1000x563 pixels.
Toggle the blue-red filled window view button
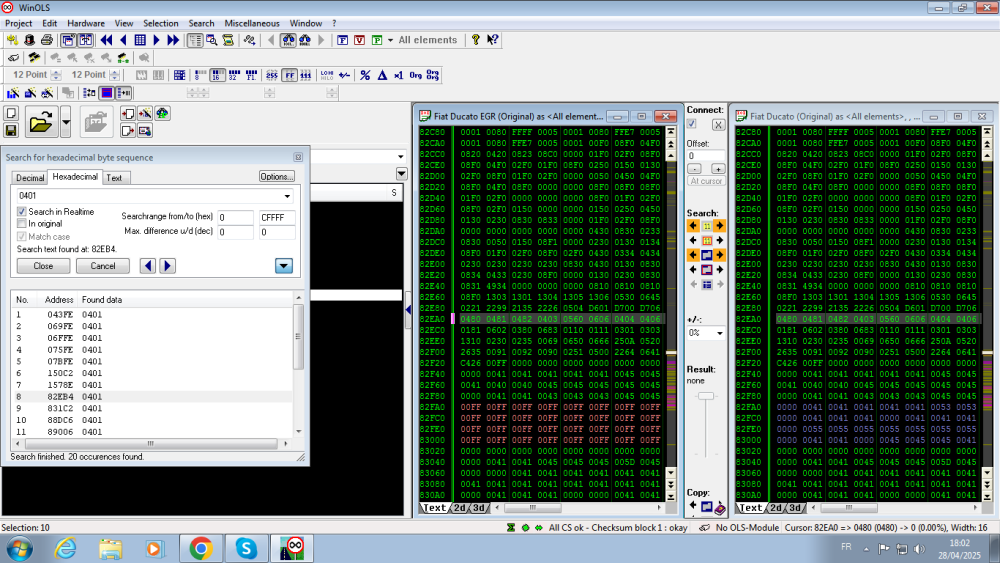[107, 93]
